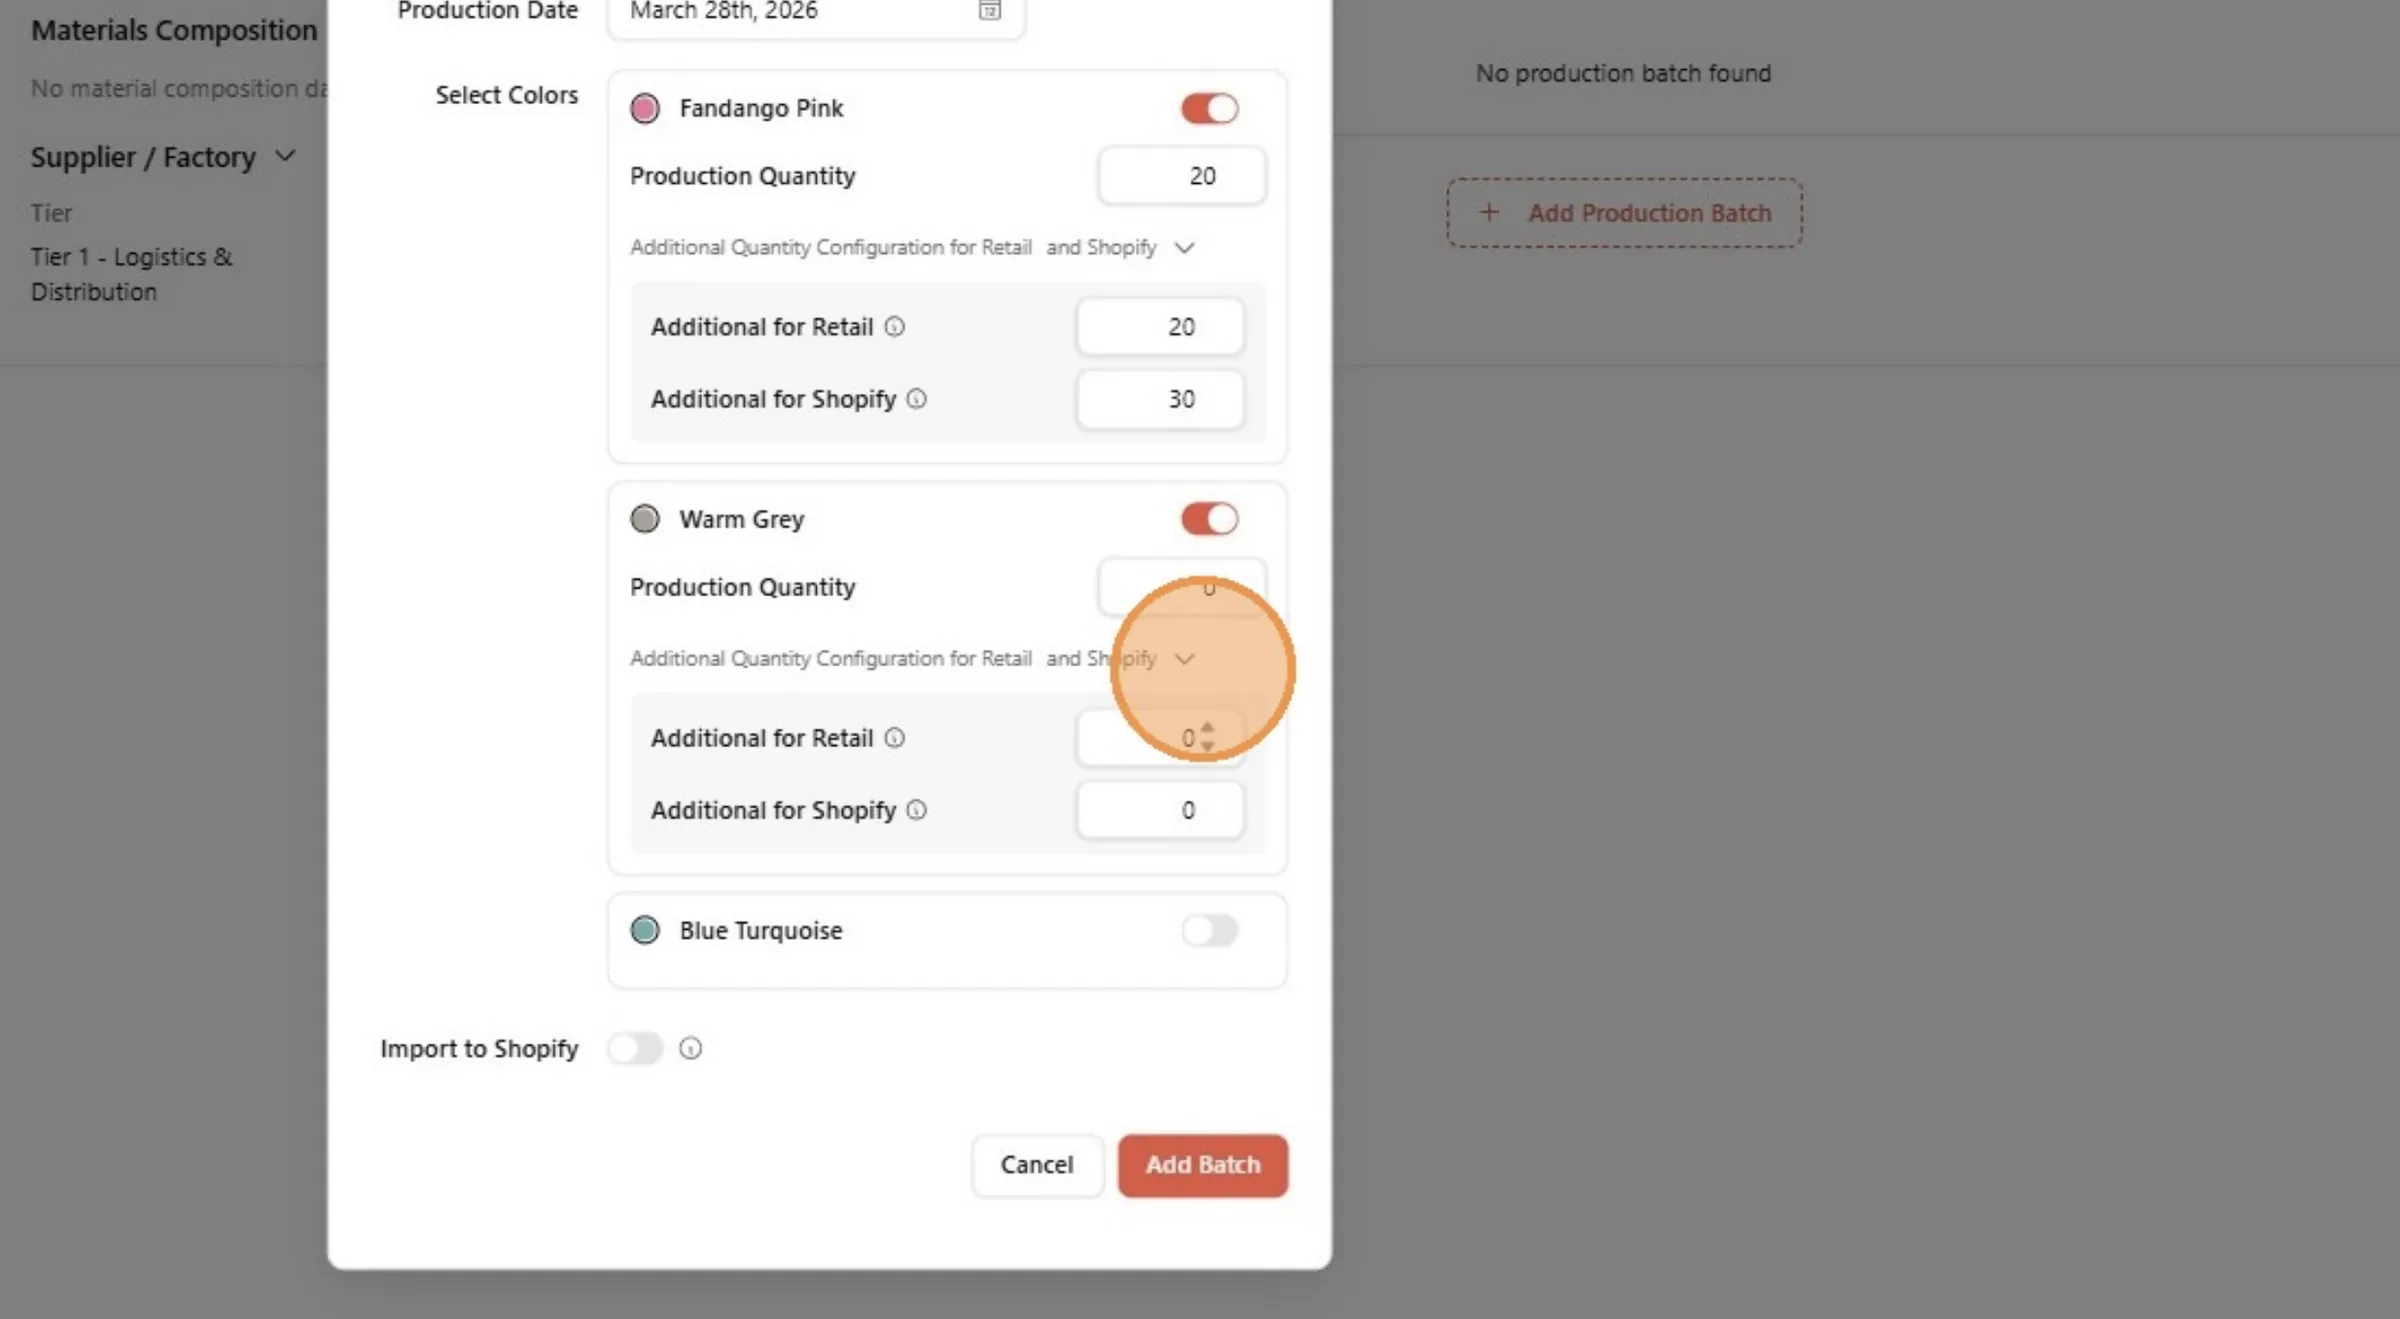2400x1319 pixels.
Task: Cancel the add batch dialog
Action: 1037,1165
